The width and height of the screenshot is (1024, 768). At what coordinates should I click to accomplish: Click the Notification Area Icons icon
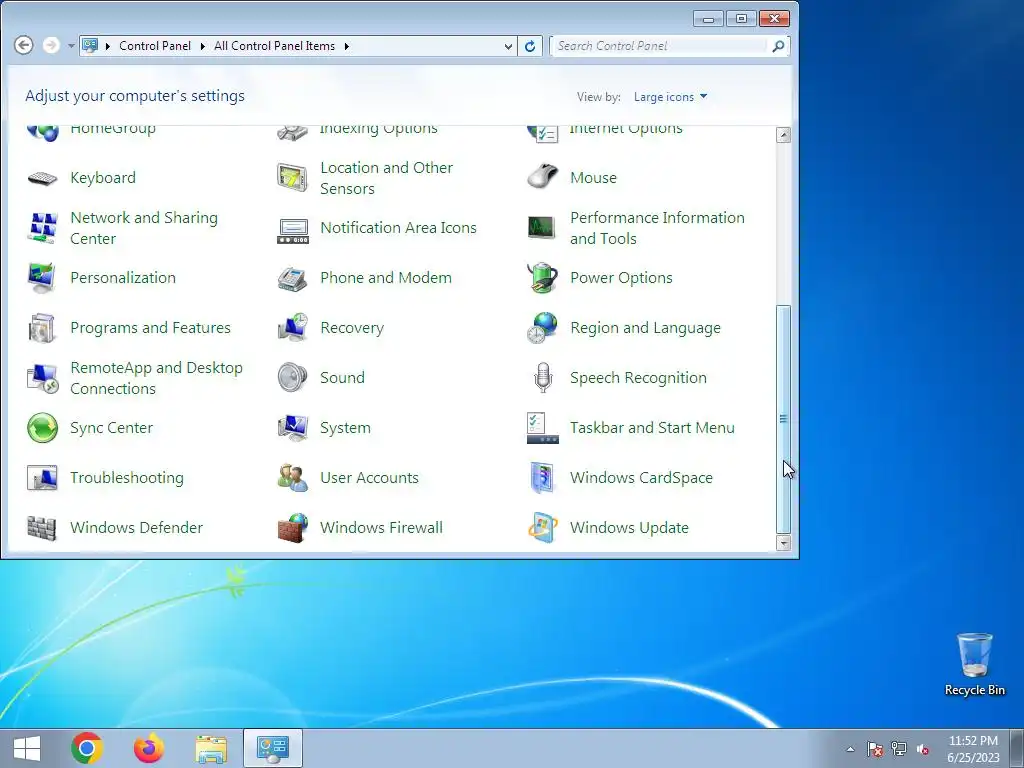(293, 231)
